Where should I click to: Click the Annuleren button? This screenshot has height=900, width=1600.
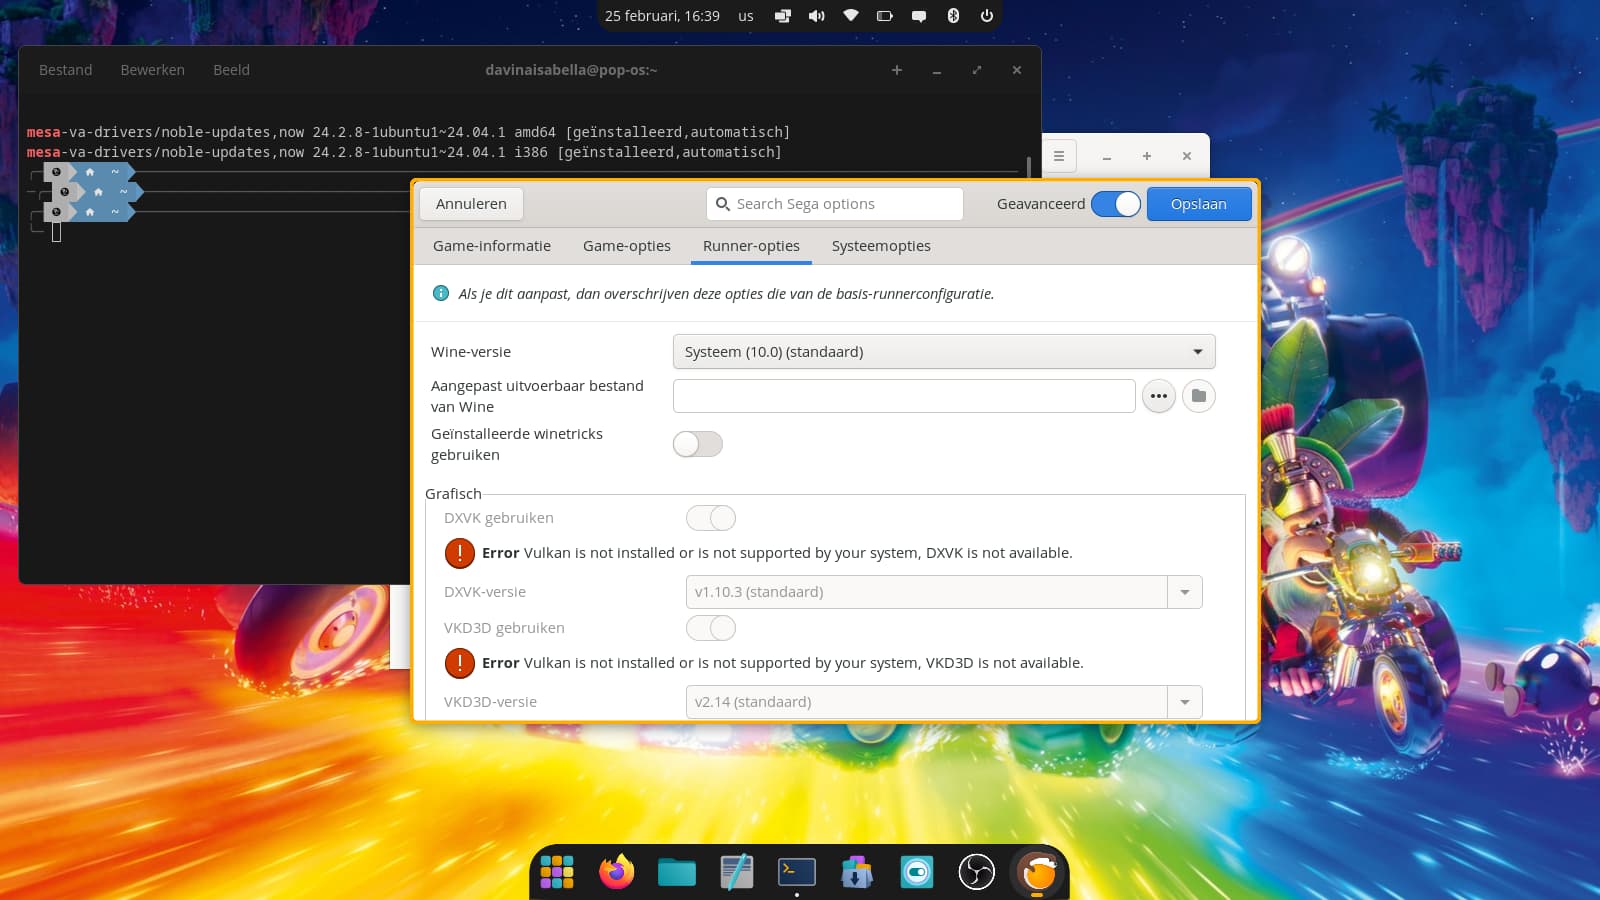[x=471, y=204]
